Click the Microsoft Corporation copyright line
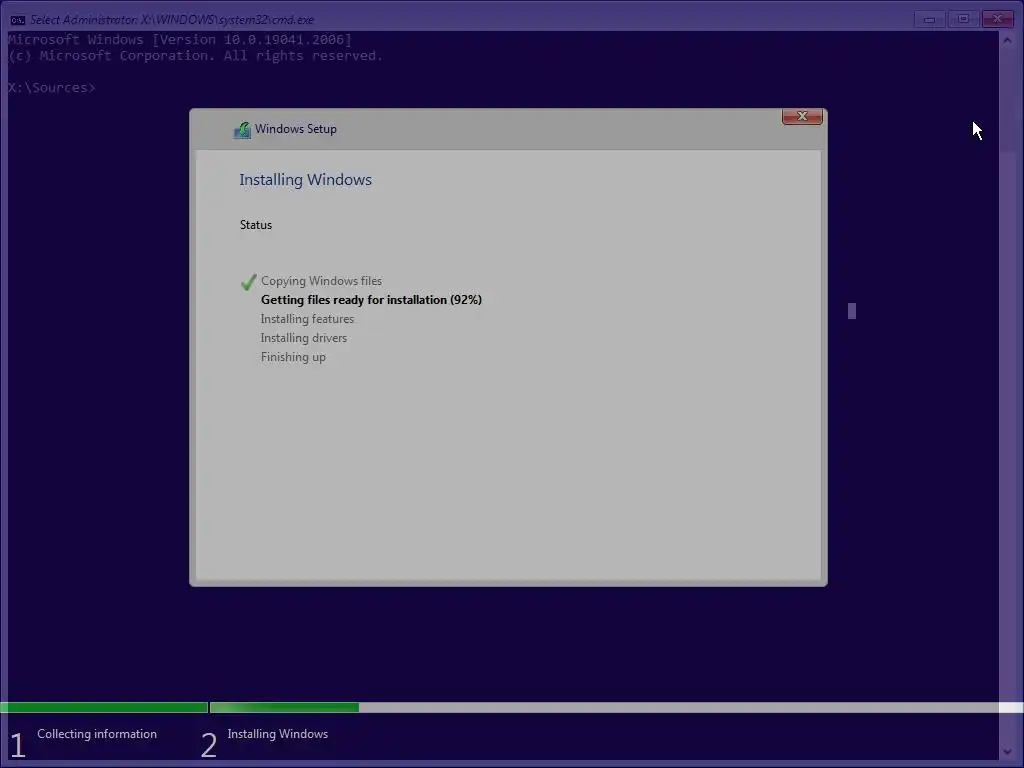 tap(195, 56)
